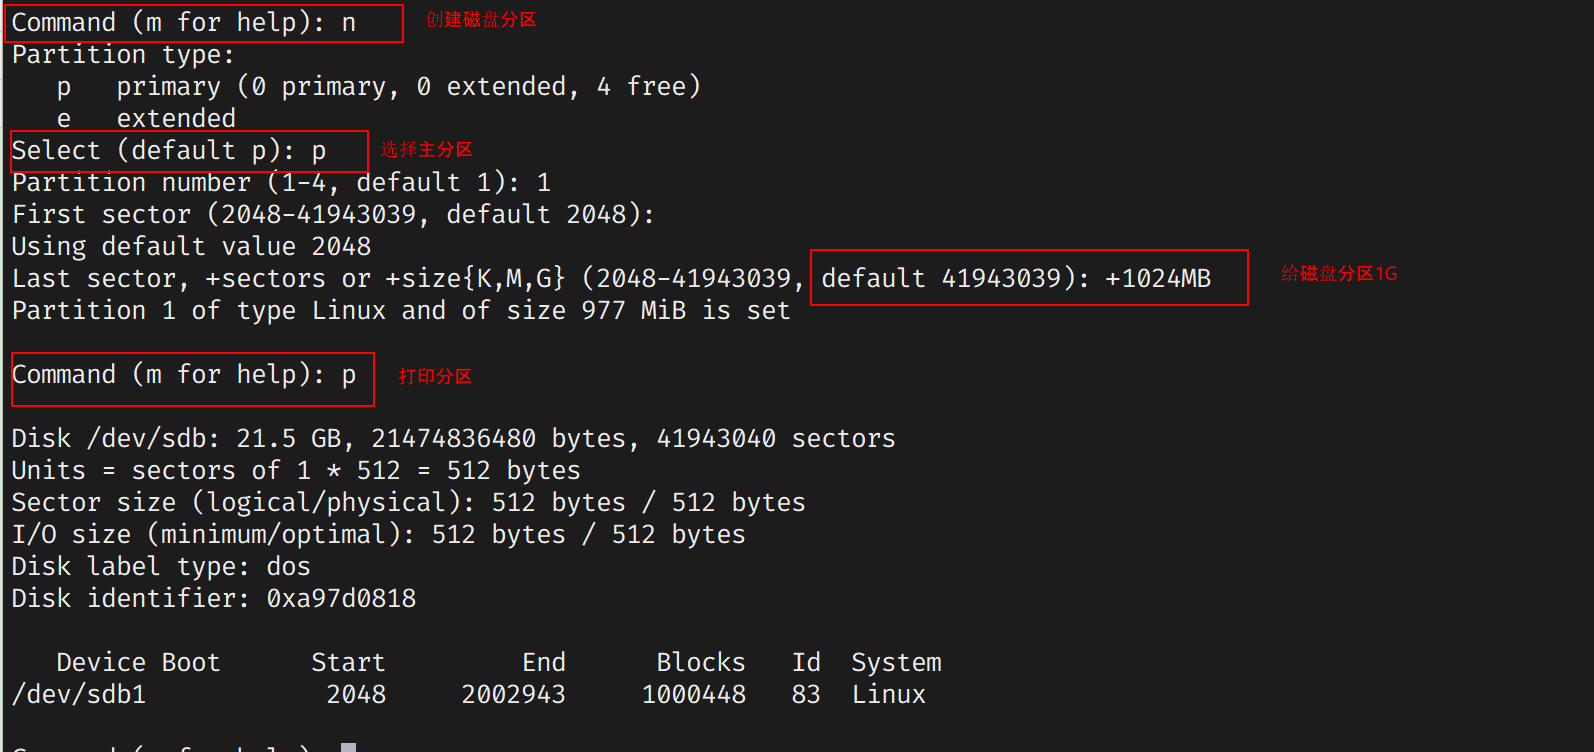Click the "System" column header
The height and width of the screenshot is (752, 1594).
click(x=896, y=662)
